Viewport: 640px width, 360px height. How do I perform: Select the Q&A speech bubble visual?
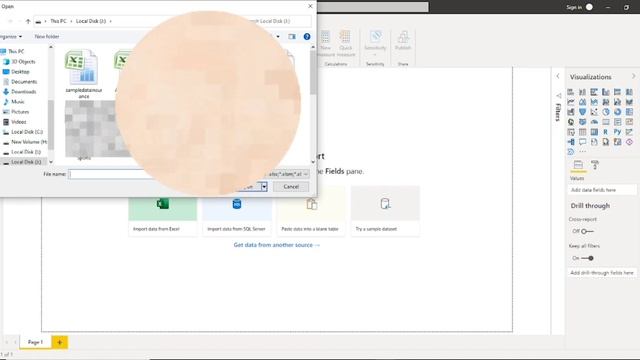coord(582,142)
